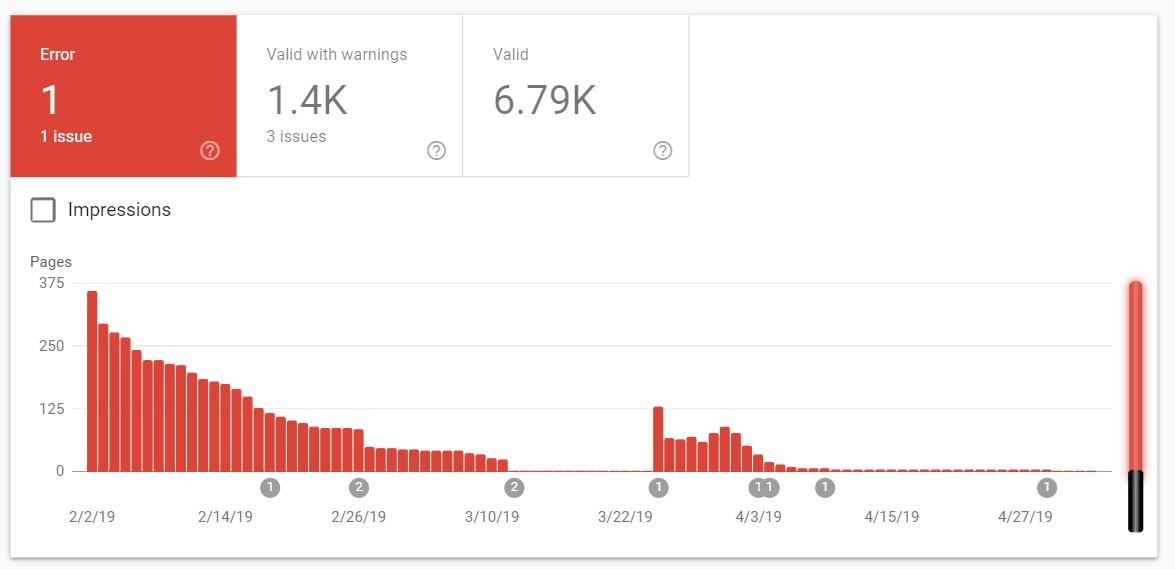
Task: Click the question mark on the Valid card
Action: [x=662, y=151]
